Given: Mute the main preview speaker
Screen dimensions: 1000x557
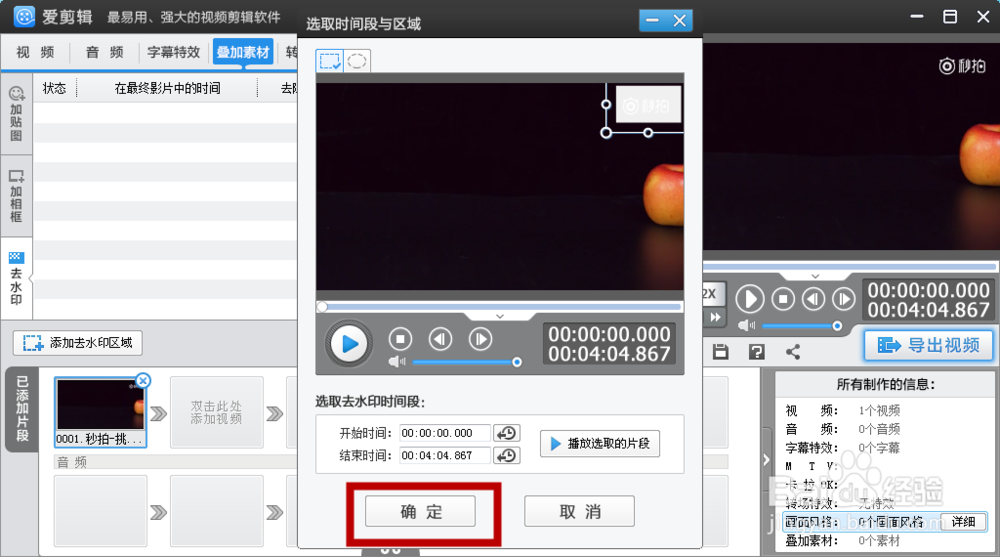Looking at the screenshot, I should [746, 325].
